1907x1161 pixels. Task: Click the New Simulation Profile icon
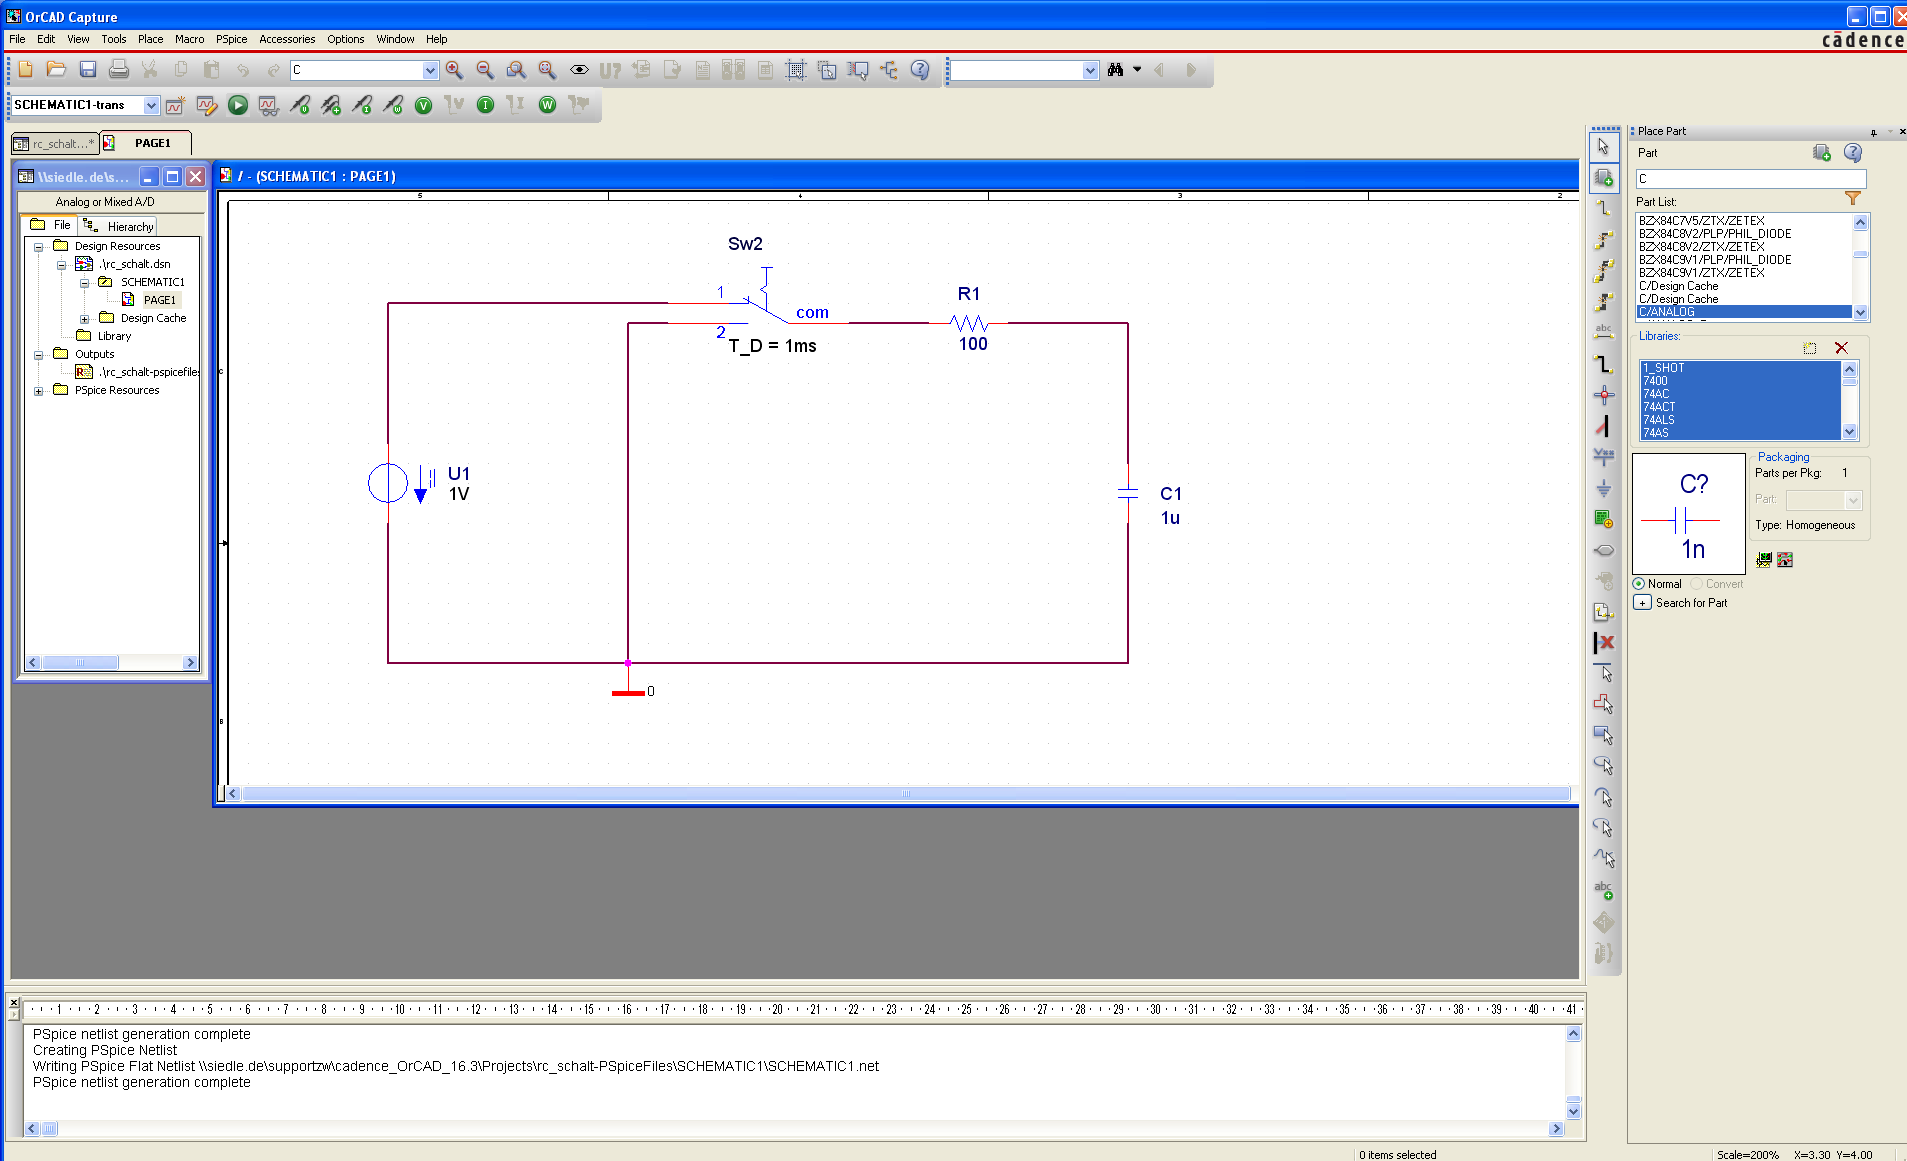point(175,105)
